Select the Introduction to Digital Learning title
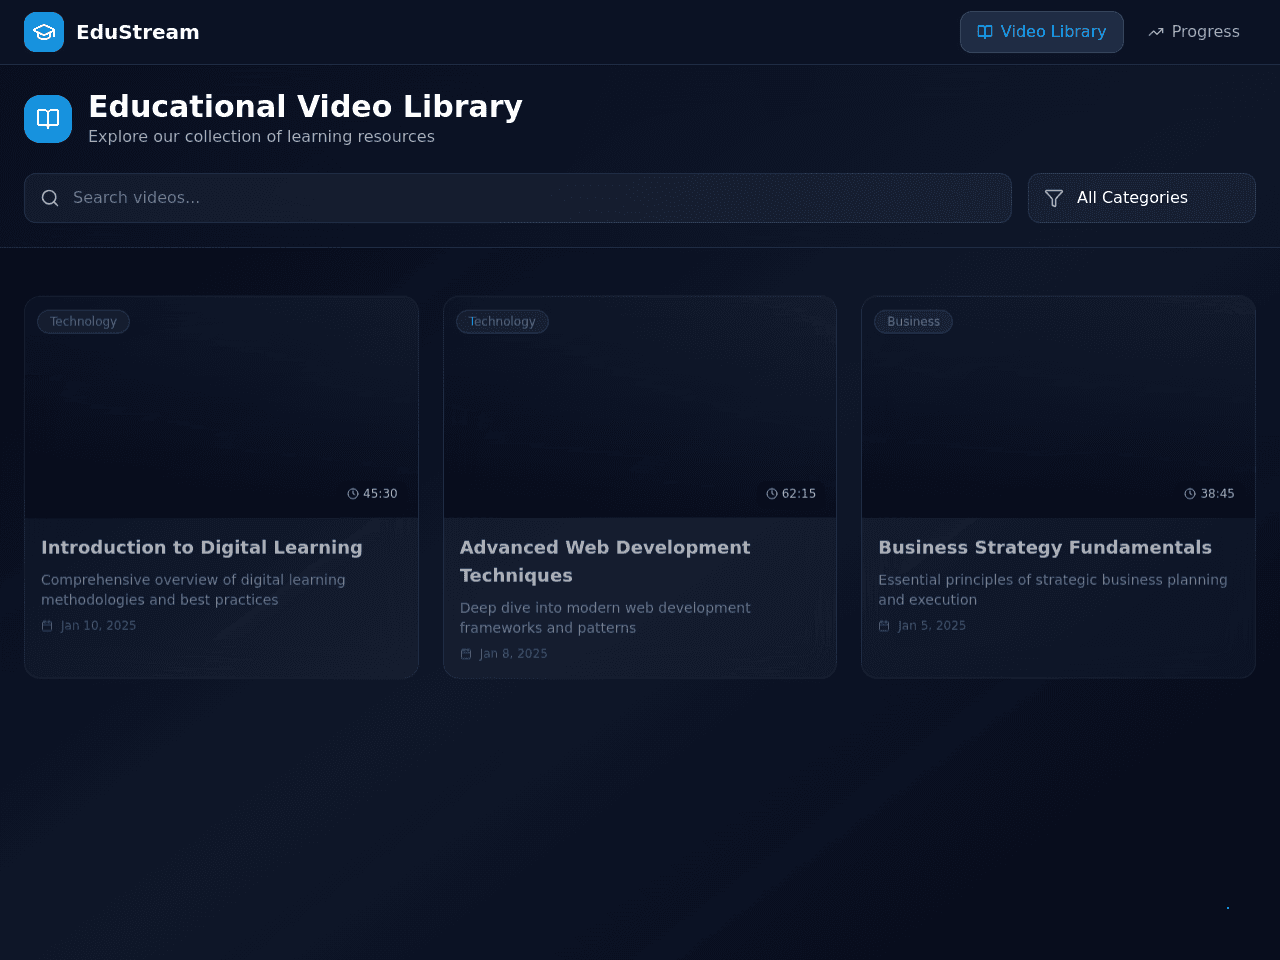The image size is (1280, 960). (202, 547)
